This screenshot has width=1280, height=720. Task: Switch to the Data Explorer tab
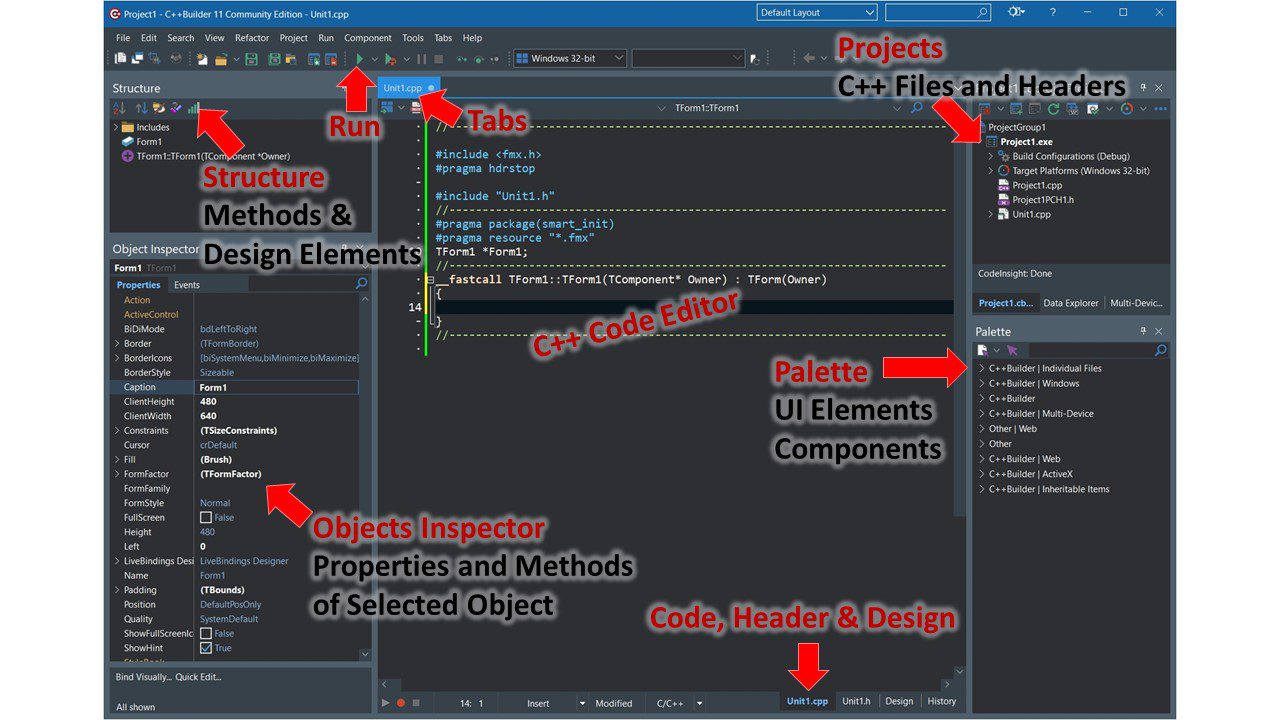coord(1071,303)
